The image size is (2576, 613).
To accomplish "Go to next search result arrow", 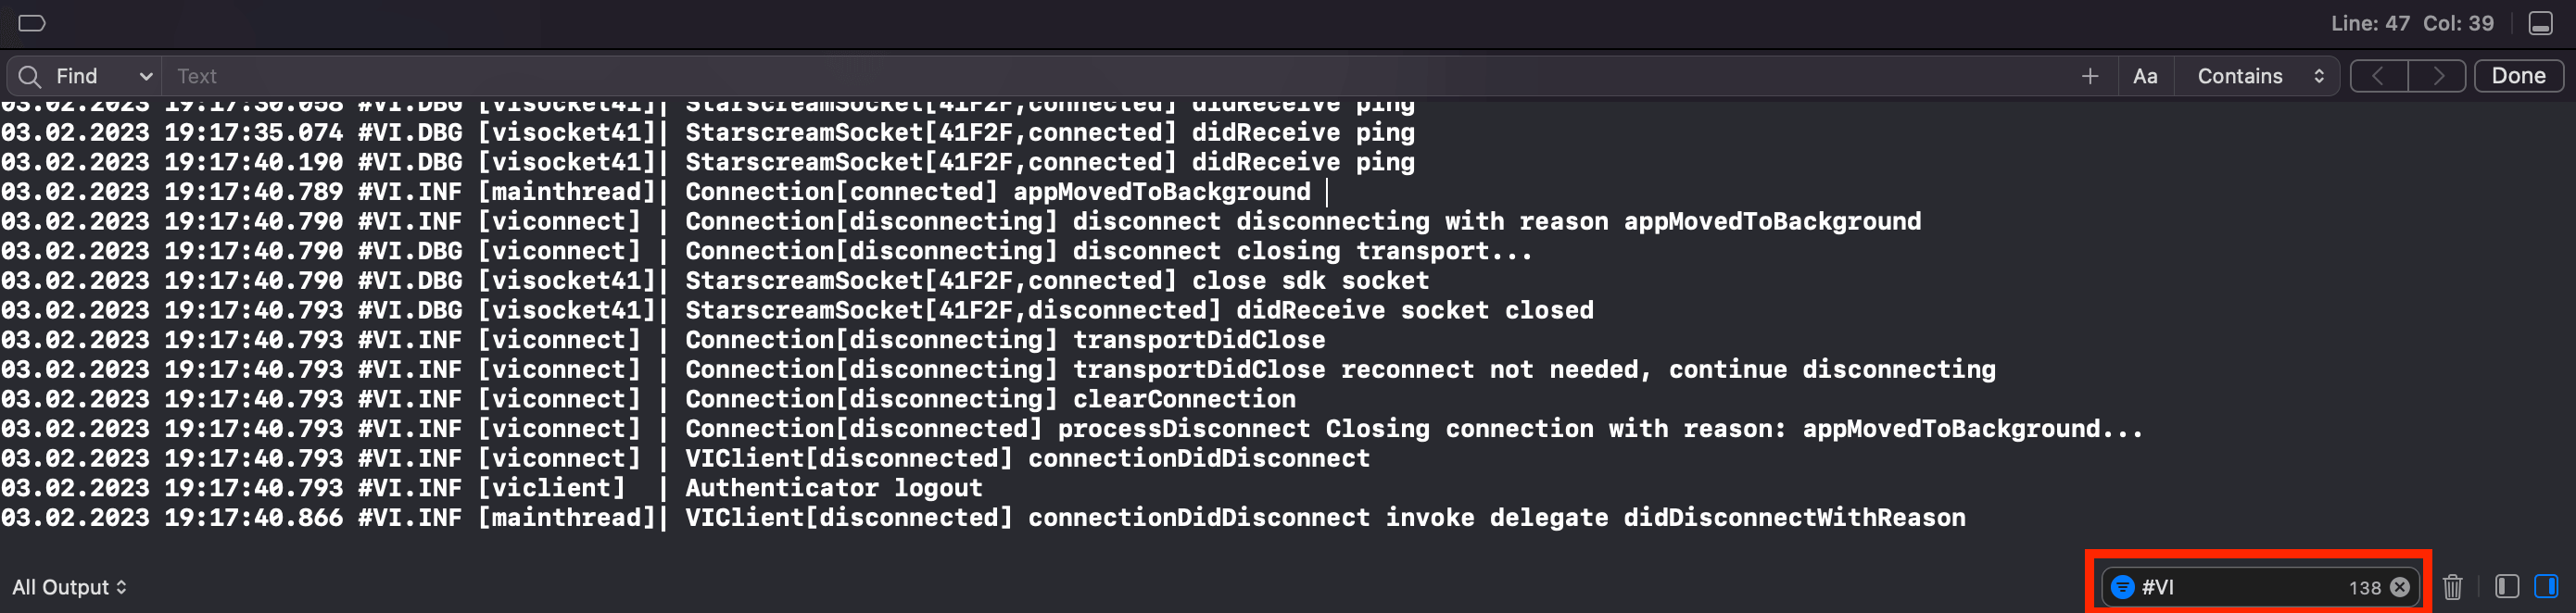I will (2438, 76).
